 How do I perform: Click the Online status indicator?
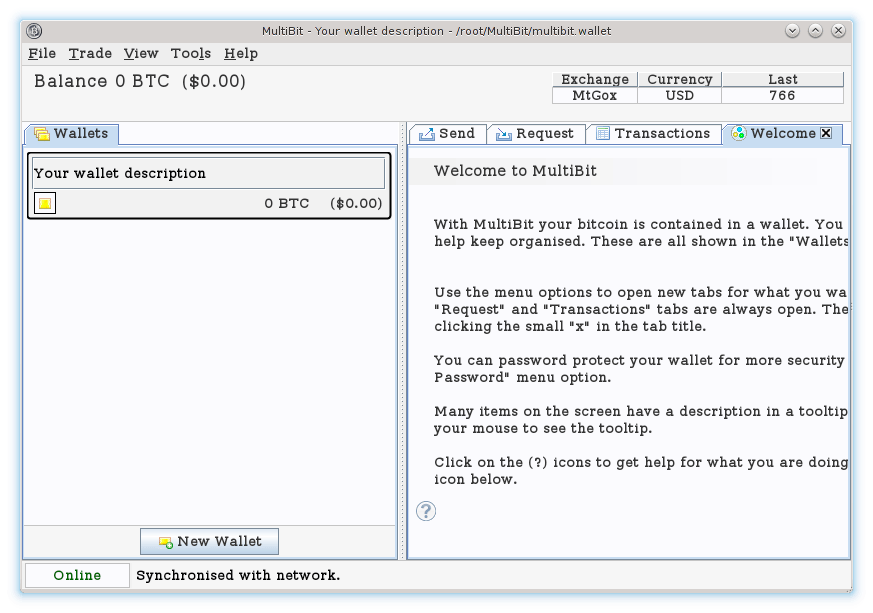[x=76, y=575]
